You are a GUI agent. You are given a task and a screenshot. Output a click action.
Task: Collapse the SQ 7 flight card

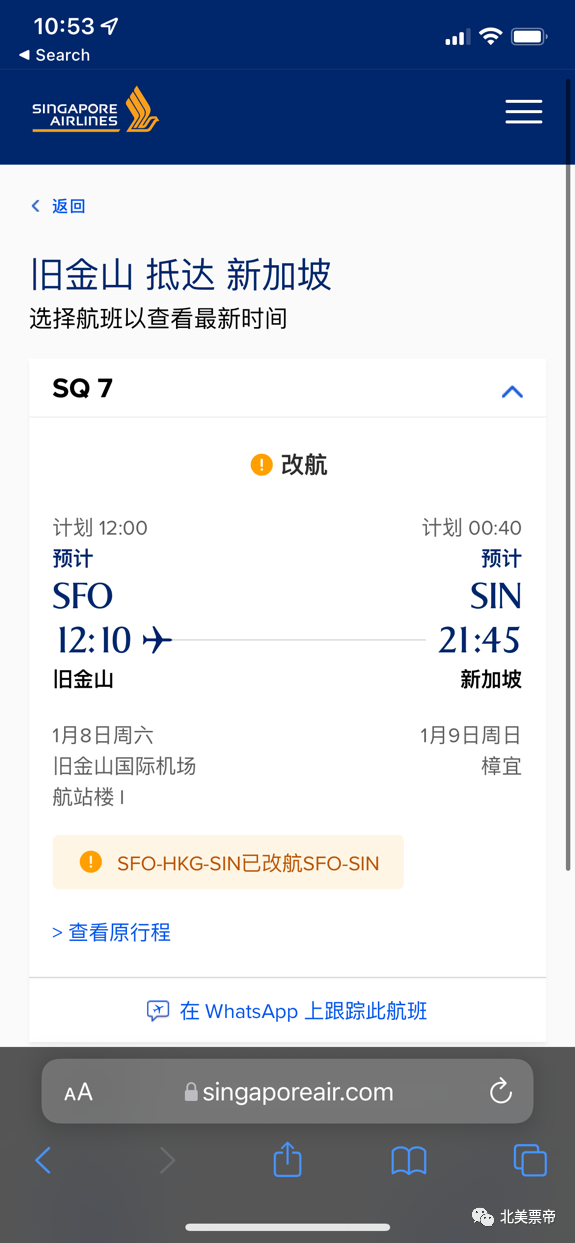pyautogui.click(x=512, y=391)
